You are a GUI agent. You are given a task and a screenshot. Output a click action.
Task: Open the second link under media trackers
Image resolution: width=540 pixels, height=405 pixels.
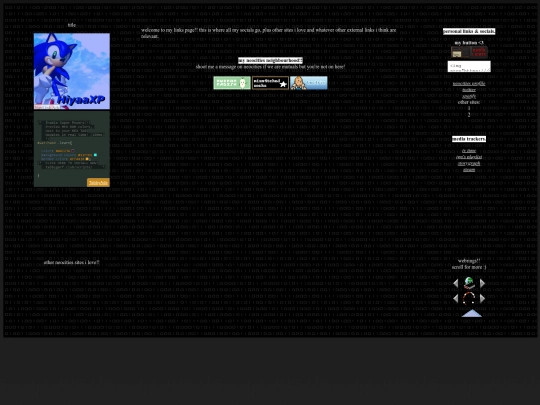point(469,157)
